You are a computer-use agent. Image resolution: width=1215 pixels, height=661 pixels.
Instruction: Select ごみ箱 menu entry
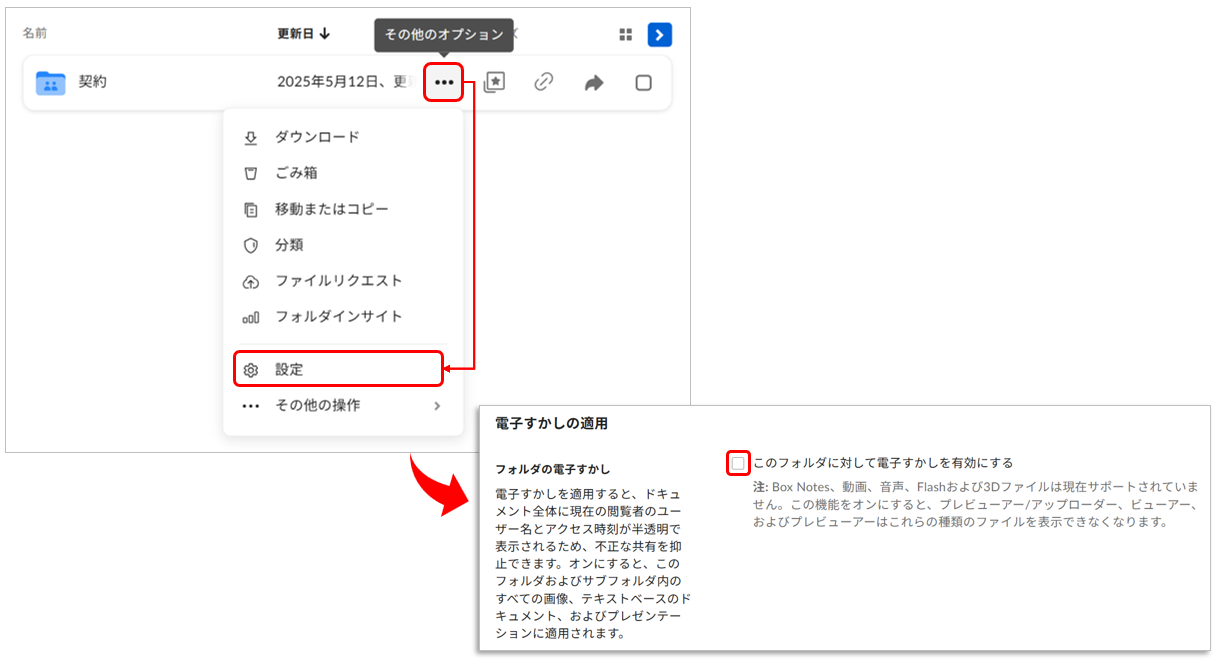coord(296,173)
